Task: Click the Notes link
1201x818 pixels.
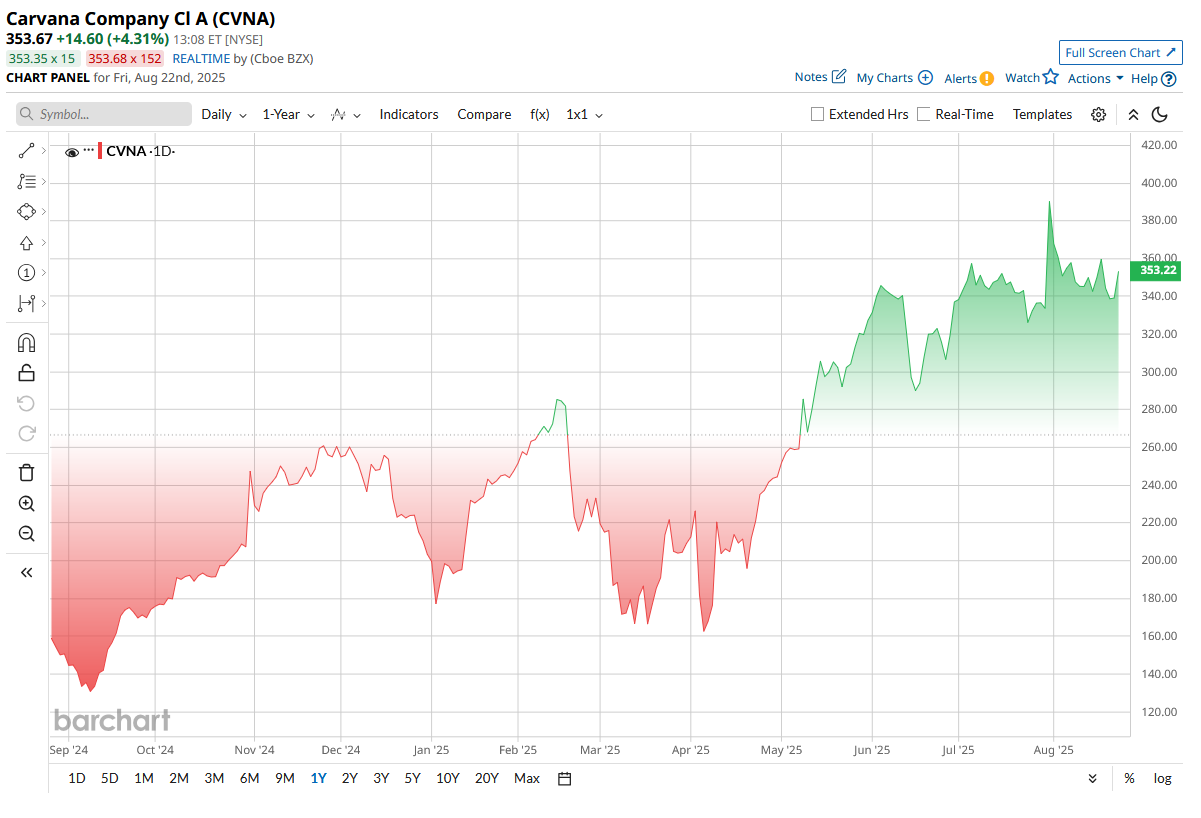Action: [811, 77]
